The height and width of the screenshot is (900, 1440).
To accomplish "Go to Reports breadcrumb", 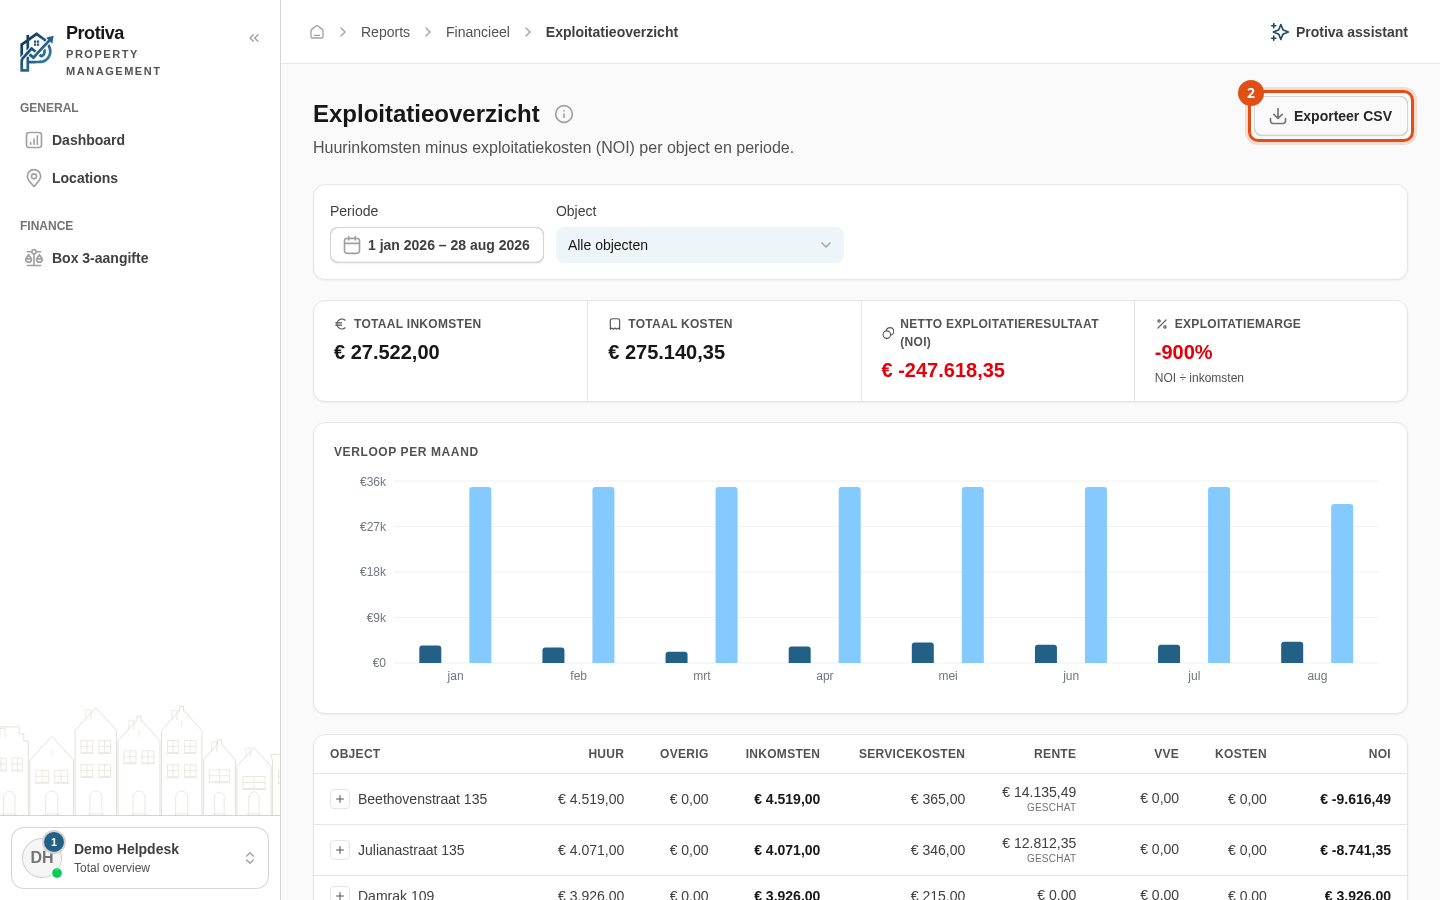I will click(x=385, y=32).
